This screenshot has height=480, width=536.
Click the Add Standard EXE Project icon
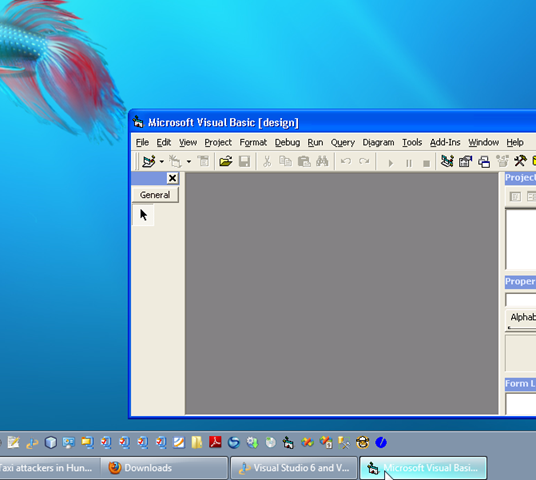click(149, 161)
